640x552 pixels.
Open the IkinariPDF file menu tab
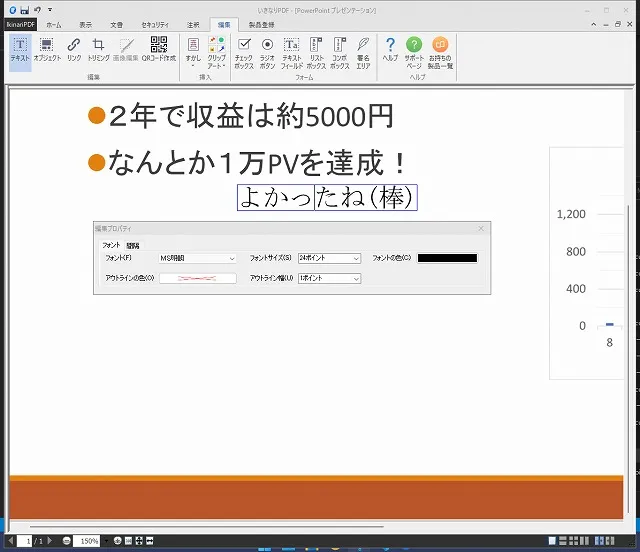pyautogui.click(x=20, y=24)
